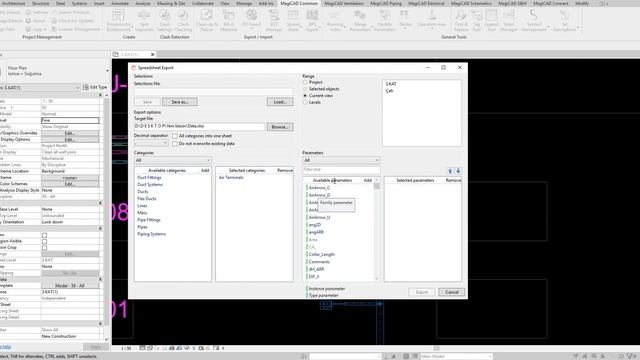
Task: Move selected parameter down with arrow
Action: [458, 171]
